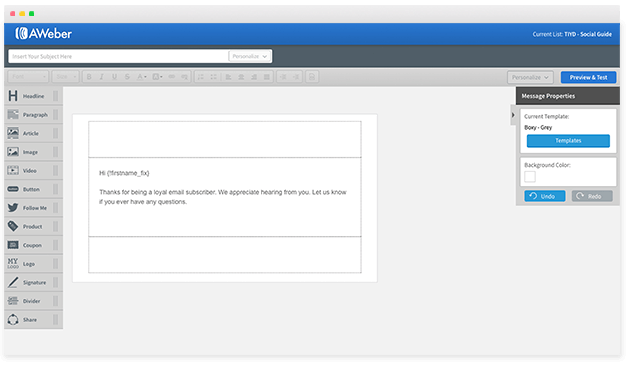This screenshot has width=628, height=367.
Task: Pick the Signature pen icon
Action: (13, 282)
